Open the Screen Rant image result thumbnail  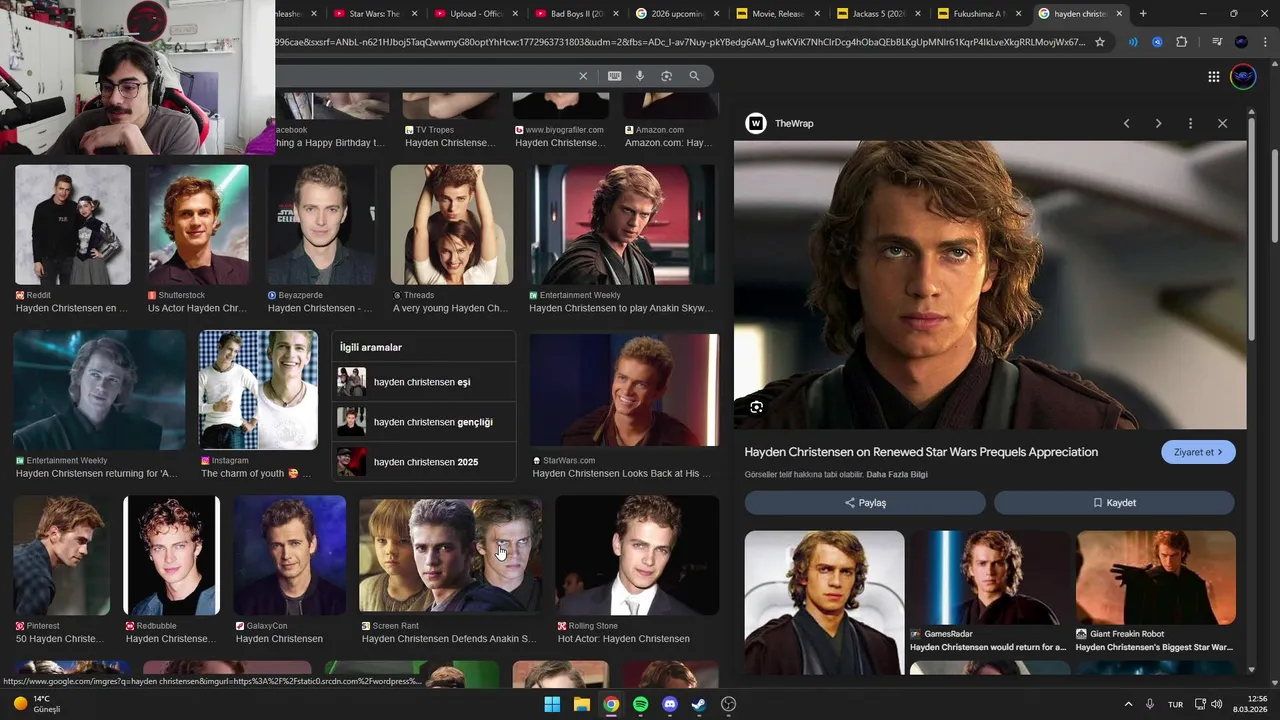(450, 555)
